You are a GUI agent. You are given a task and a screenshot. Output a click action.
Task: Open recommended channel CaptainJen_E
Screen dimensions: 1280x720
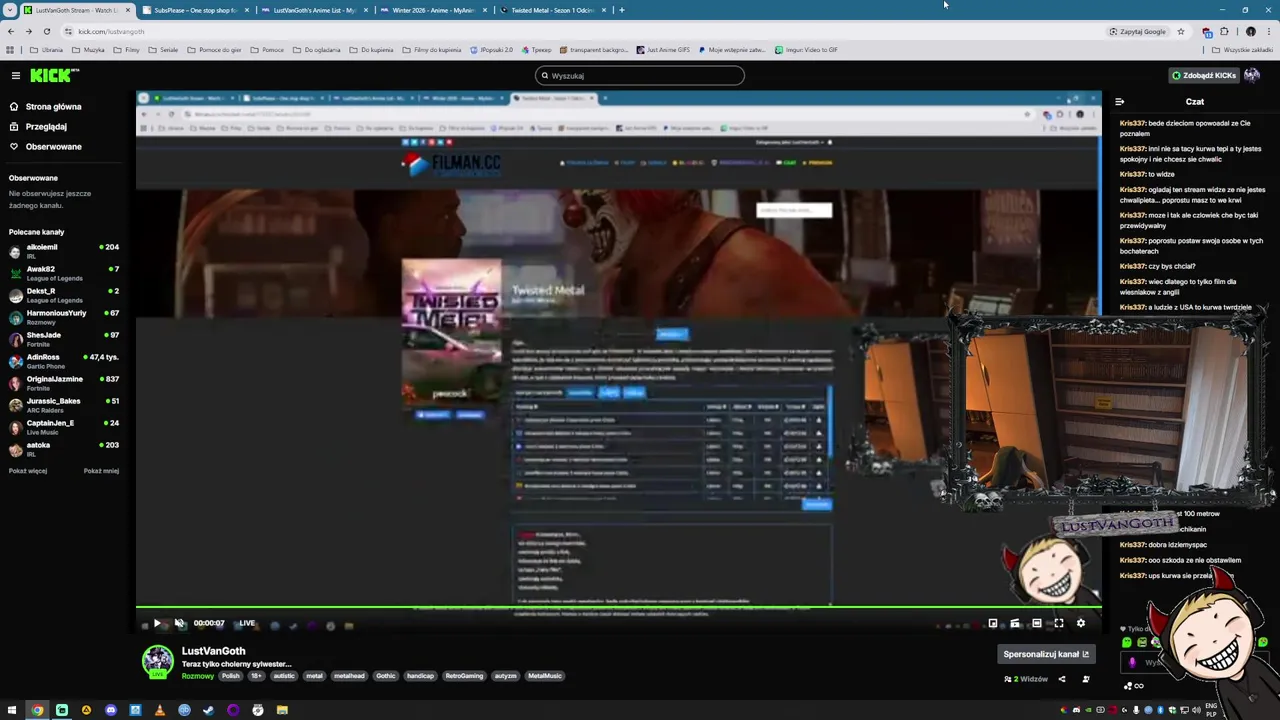64,426
